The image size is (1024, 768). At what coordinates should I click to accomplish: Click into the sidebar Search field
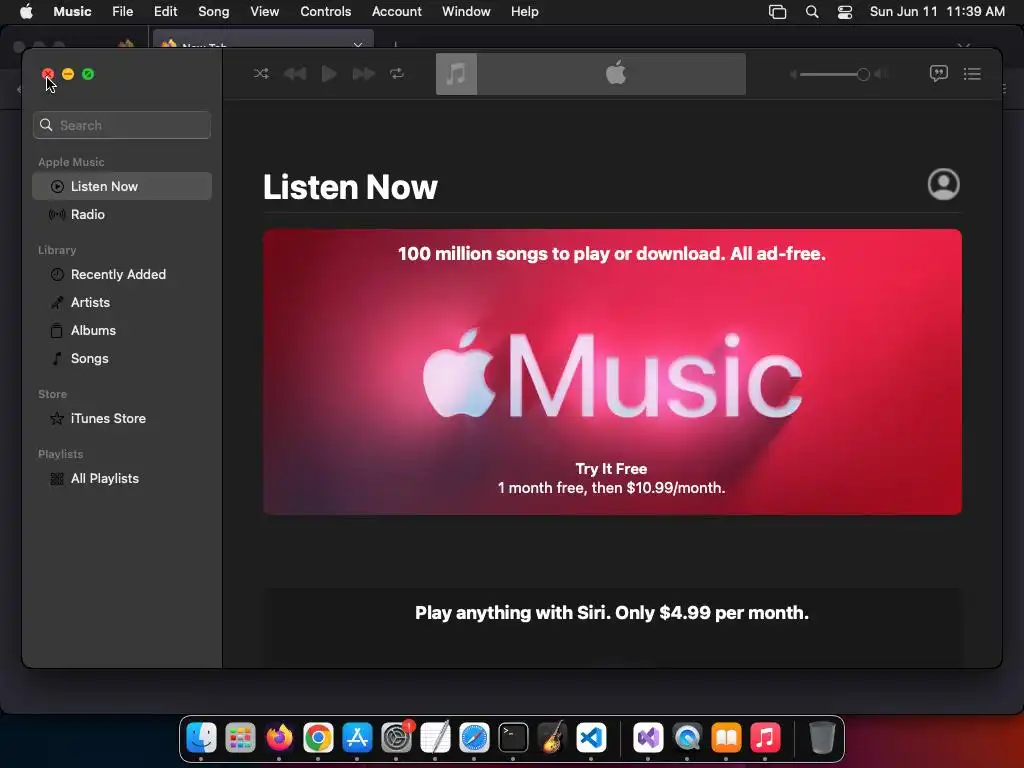point(122,125)
